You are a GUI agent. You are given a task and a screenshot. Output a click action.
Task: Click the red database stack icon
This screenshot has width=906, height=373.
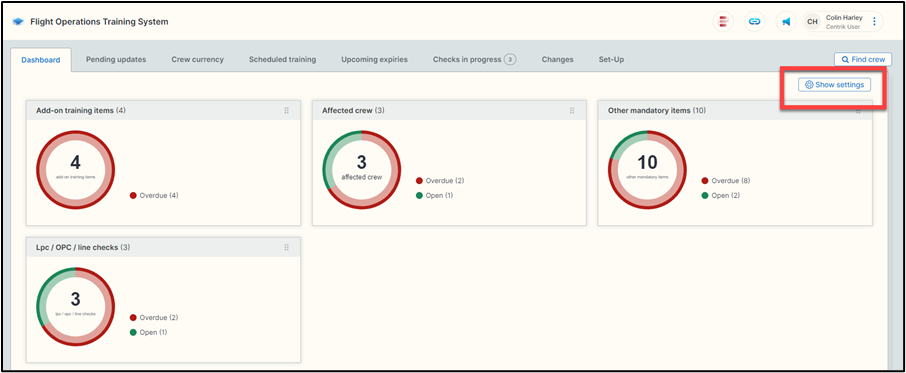722,21
